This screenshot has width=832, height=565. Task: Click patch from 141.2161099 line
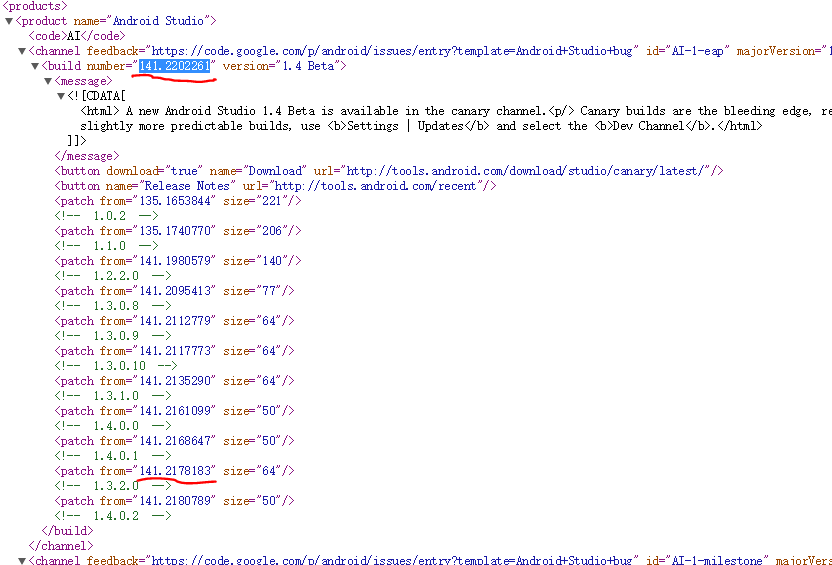175,411
